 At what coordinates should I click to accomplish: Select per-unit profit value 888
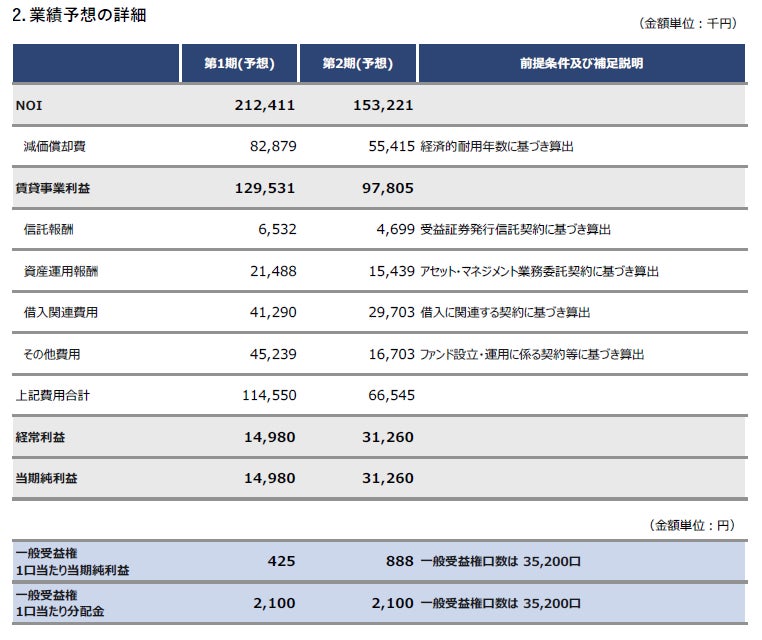point(399,562)
